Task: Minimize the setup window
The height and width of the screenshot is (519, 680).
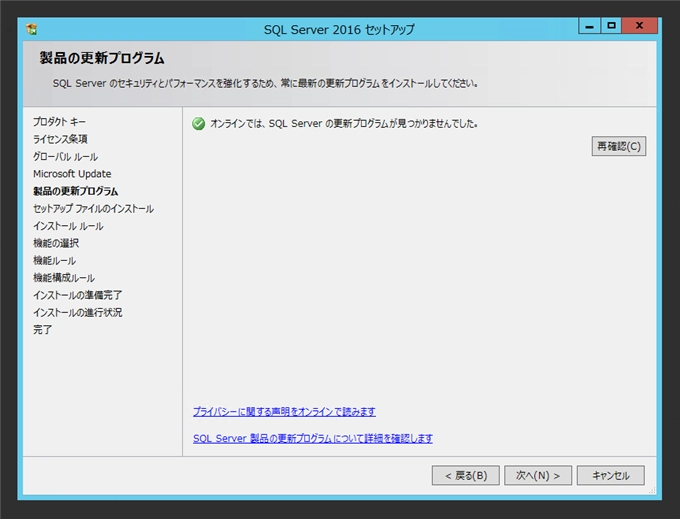Action: click(x=589, y=26)
